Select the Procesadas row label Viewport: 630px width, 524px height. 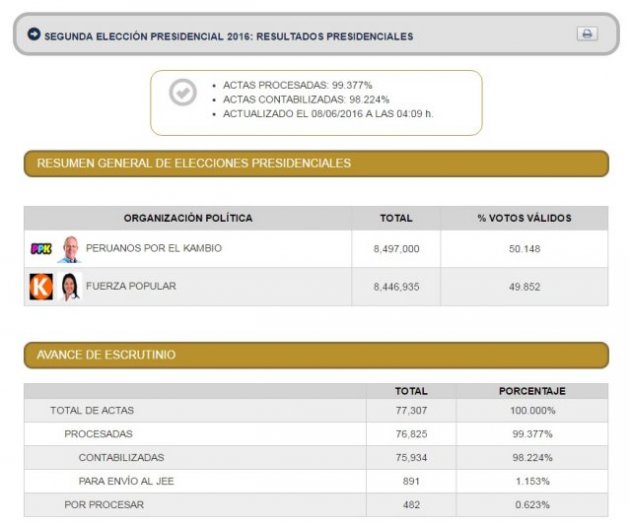point(98,434)
